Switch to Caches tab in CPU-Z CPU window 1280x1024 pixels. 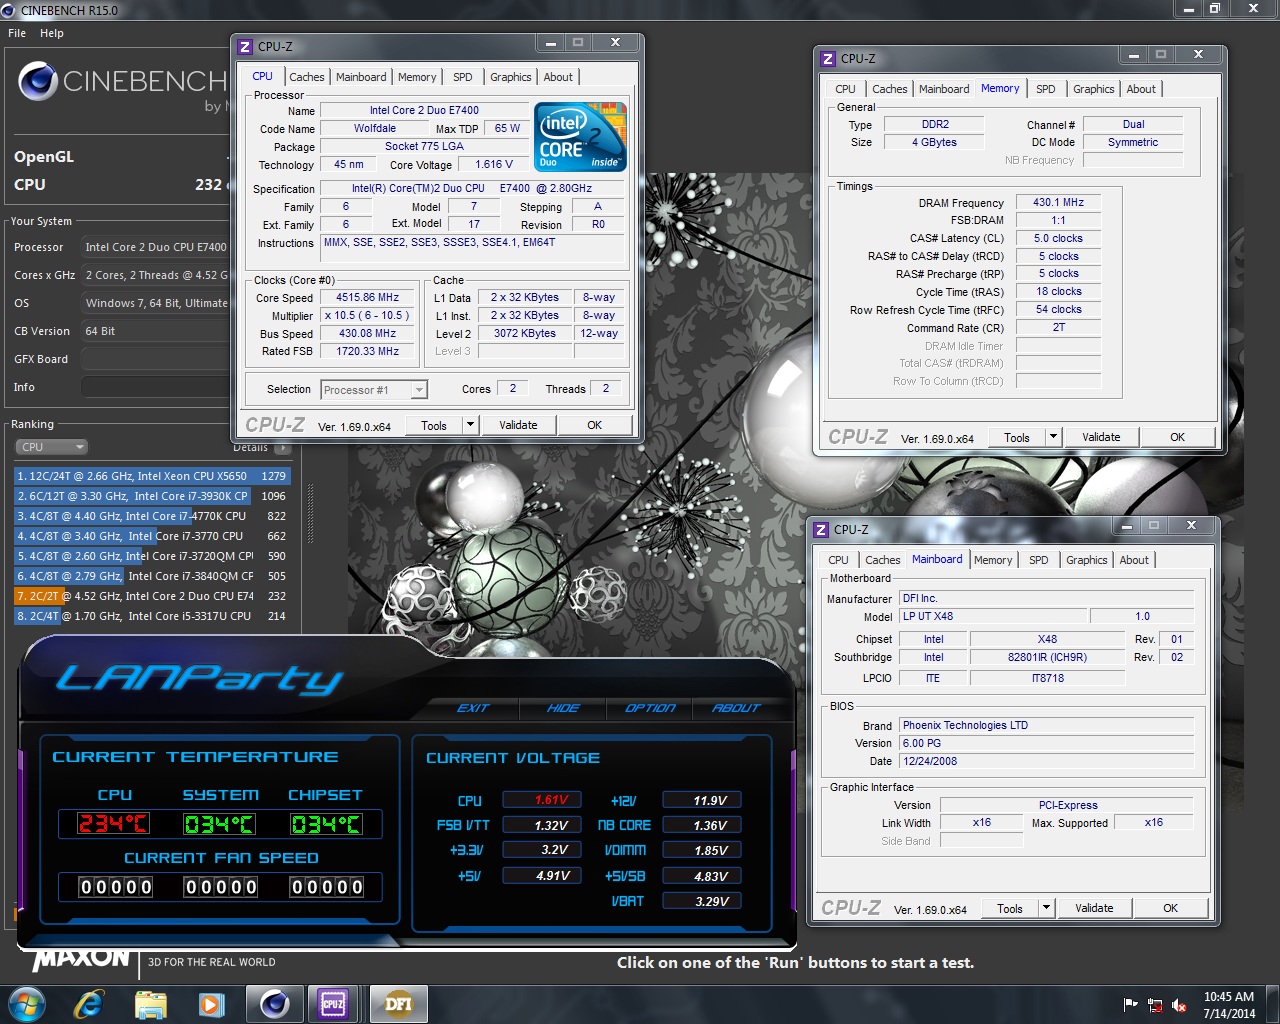(306, 77)
